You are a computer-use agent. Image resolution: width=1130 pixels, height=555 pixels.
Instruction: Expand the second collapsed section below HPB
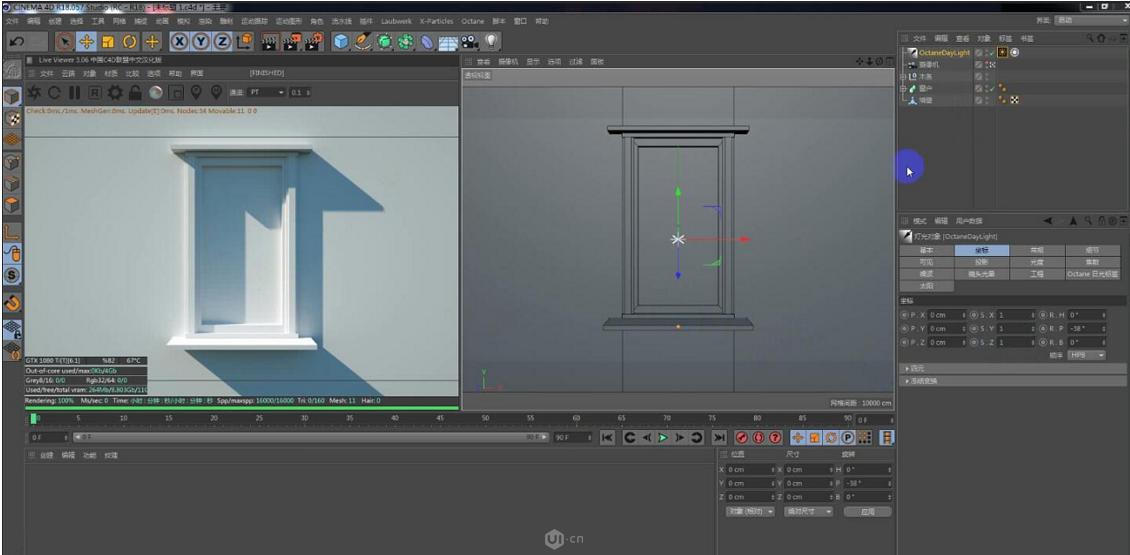point(1012,381)
